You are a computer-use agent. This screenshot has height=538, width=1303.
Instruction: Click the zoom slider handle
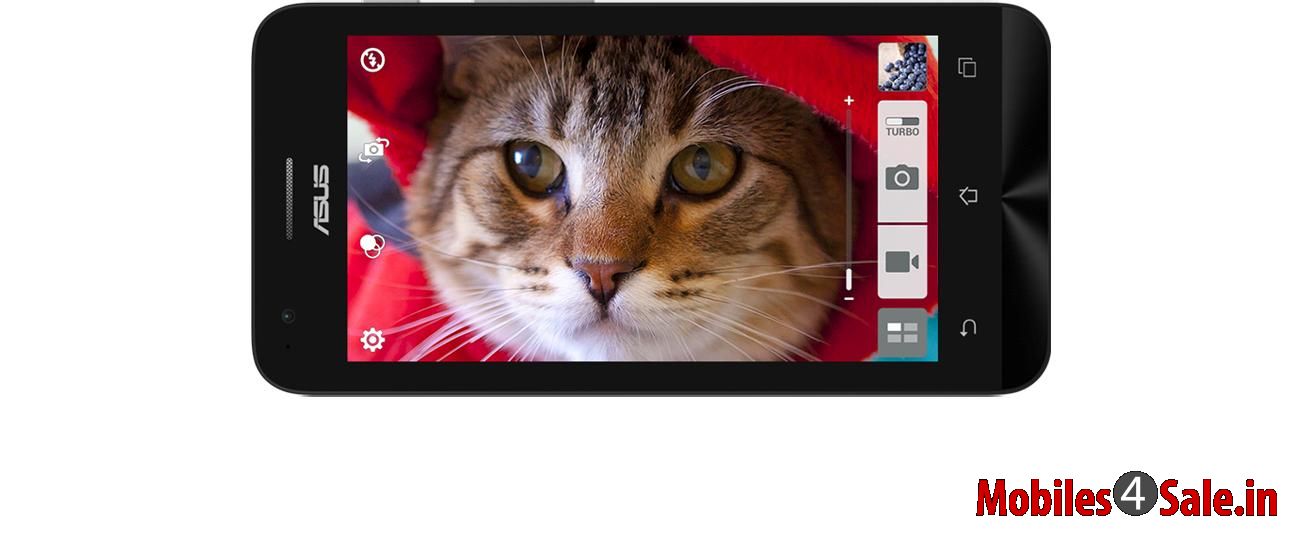[848, 278]
